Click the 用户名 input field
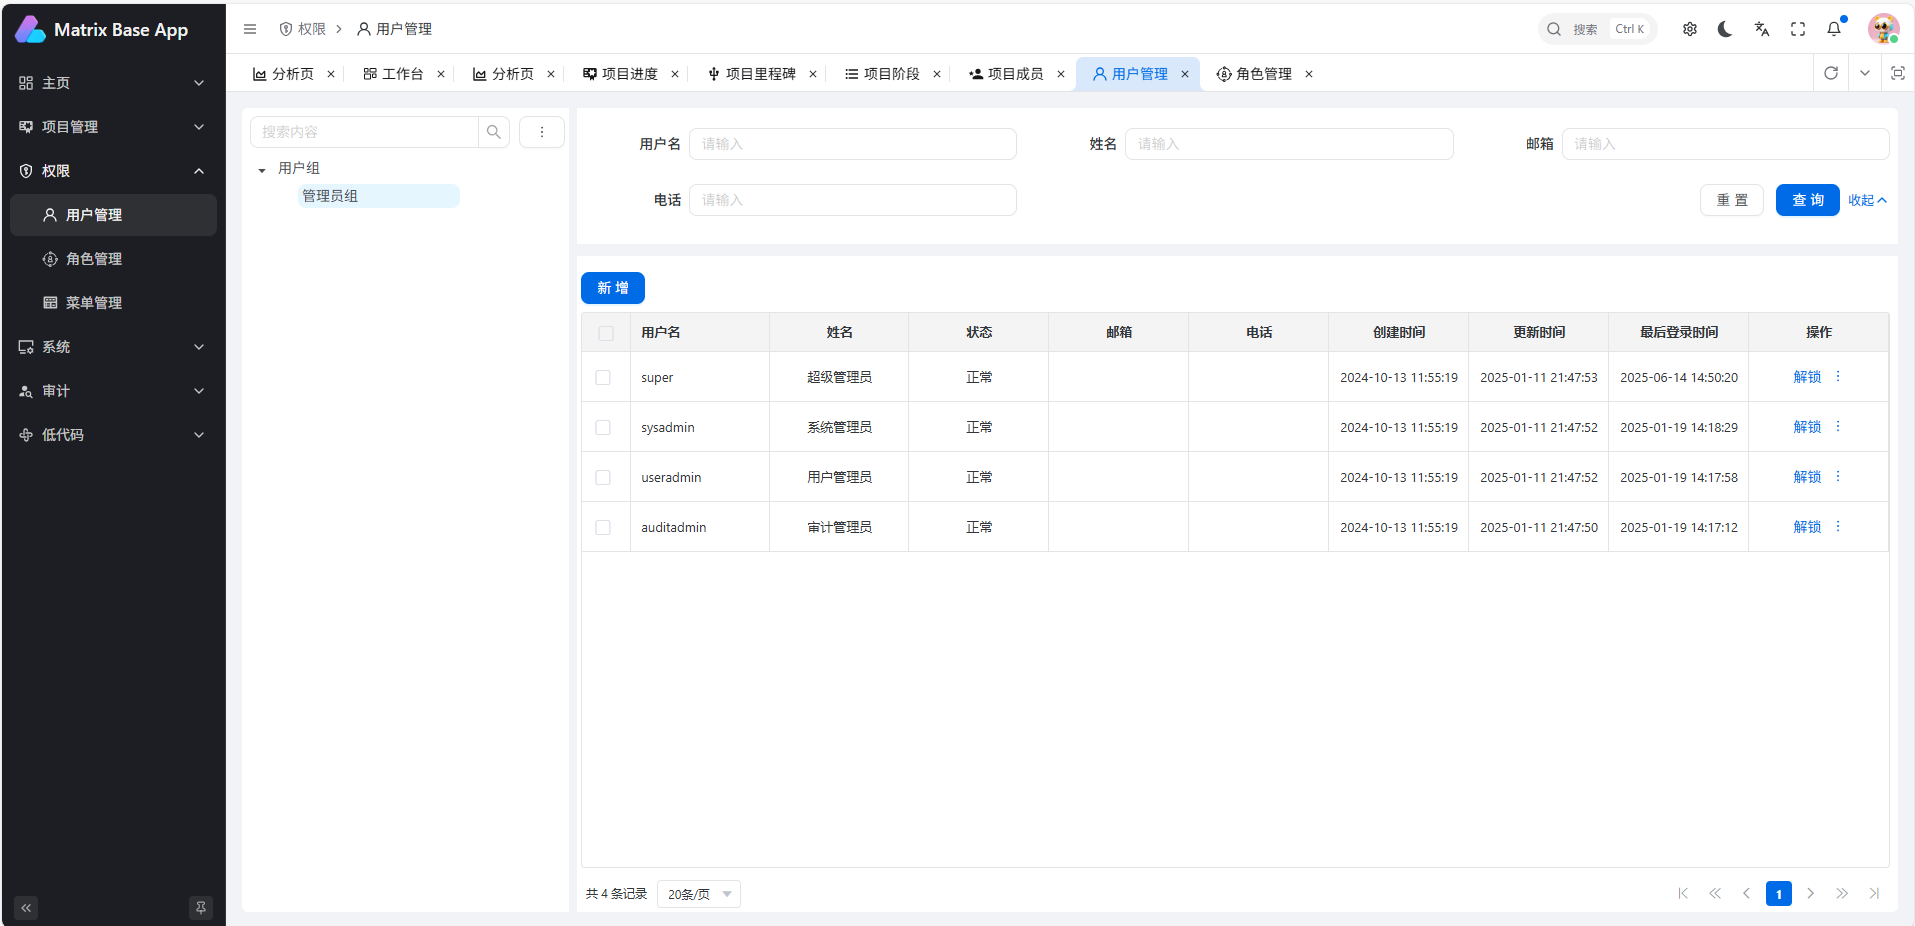 point(852,144)
